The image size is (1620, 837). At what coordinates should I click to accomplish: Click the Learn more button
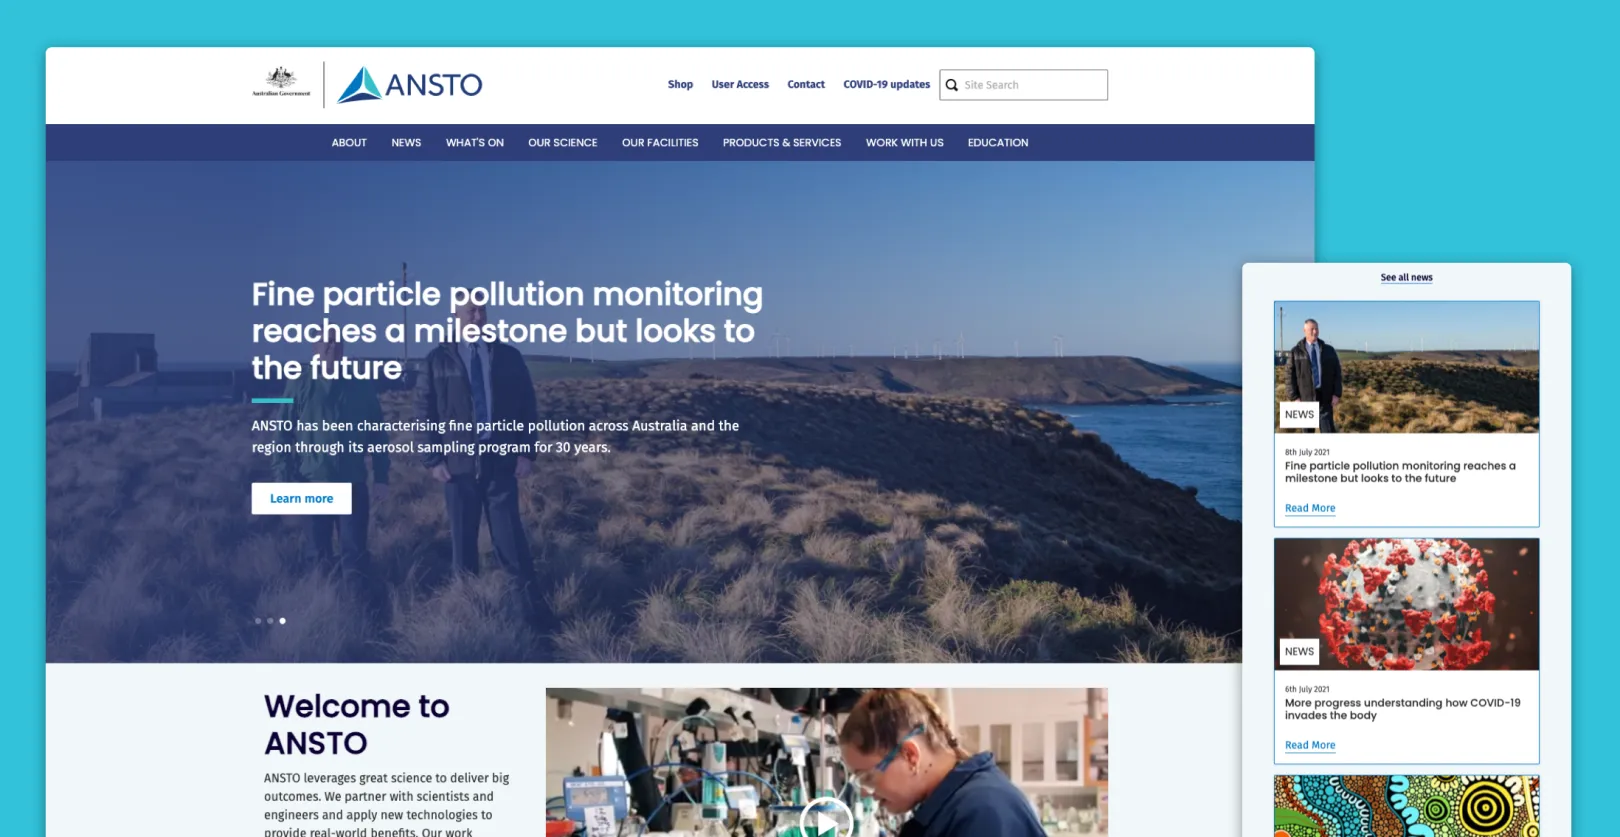(x=301, y=498)
